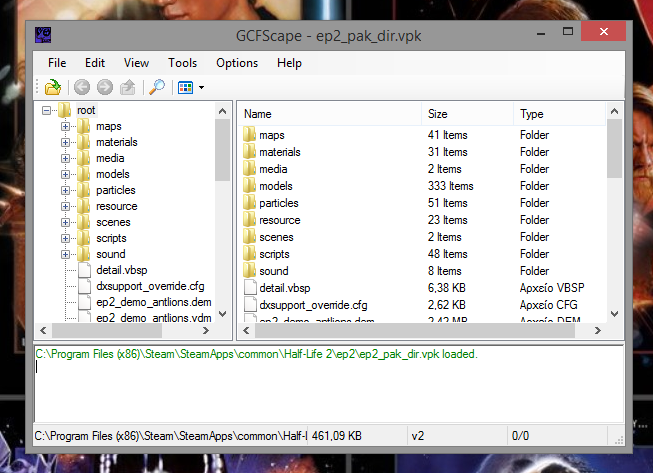Open the Views dropdown arrow in toolbar
Viewport: 653px width, 473px height.
pyautogui.click(x=202, y=87)
